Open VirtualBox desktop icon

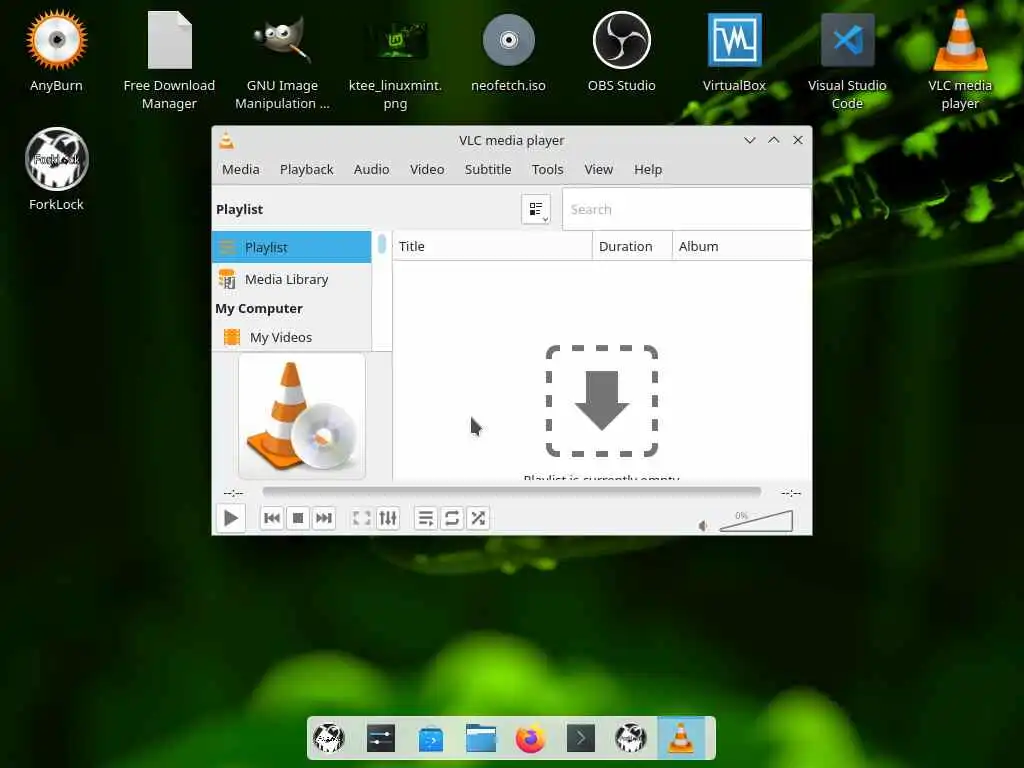tap(734, 51)
